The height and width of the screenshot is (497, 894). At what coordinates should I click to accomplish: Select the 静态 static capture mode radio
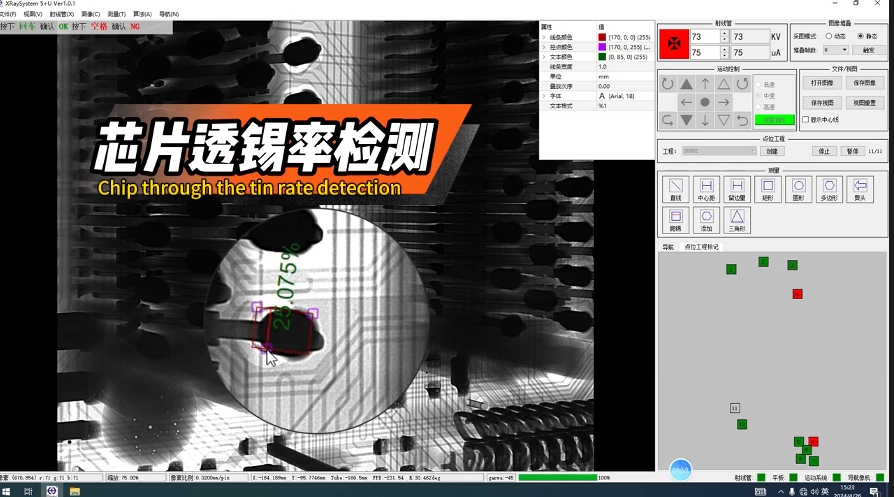(859, 36)
